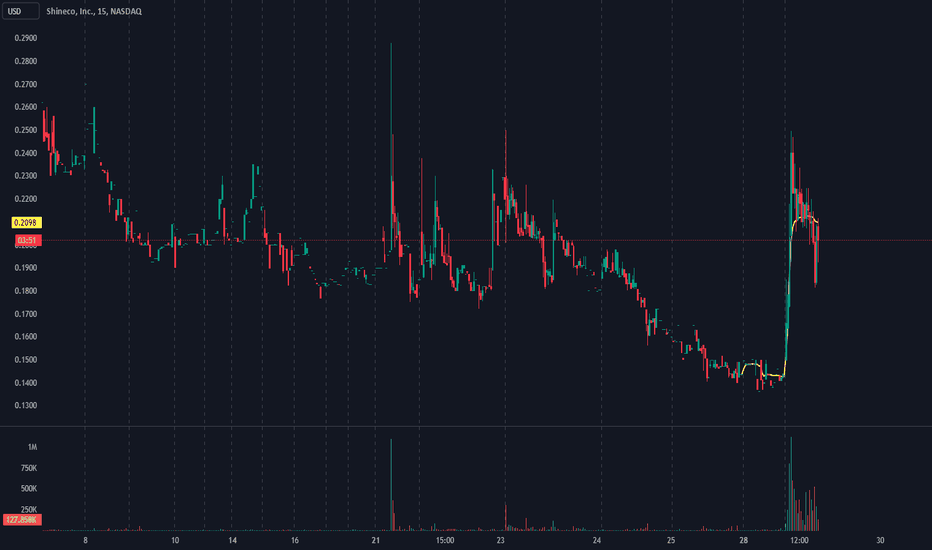The height and width of the screenshot is (550, 932).
Task: Click the 0.1300 price axis label
Action: point(26,406)
